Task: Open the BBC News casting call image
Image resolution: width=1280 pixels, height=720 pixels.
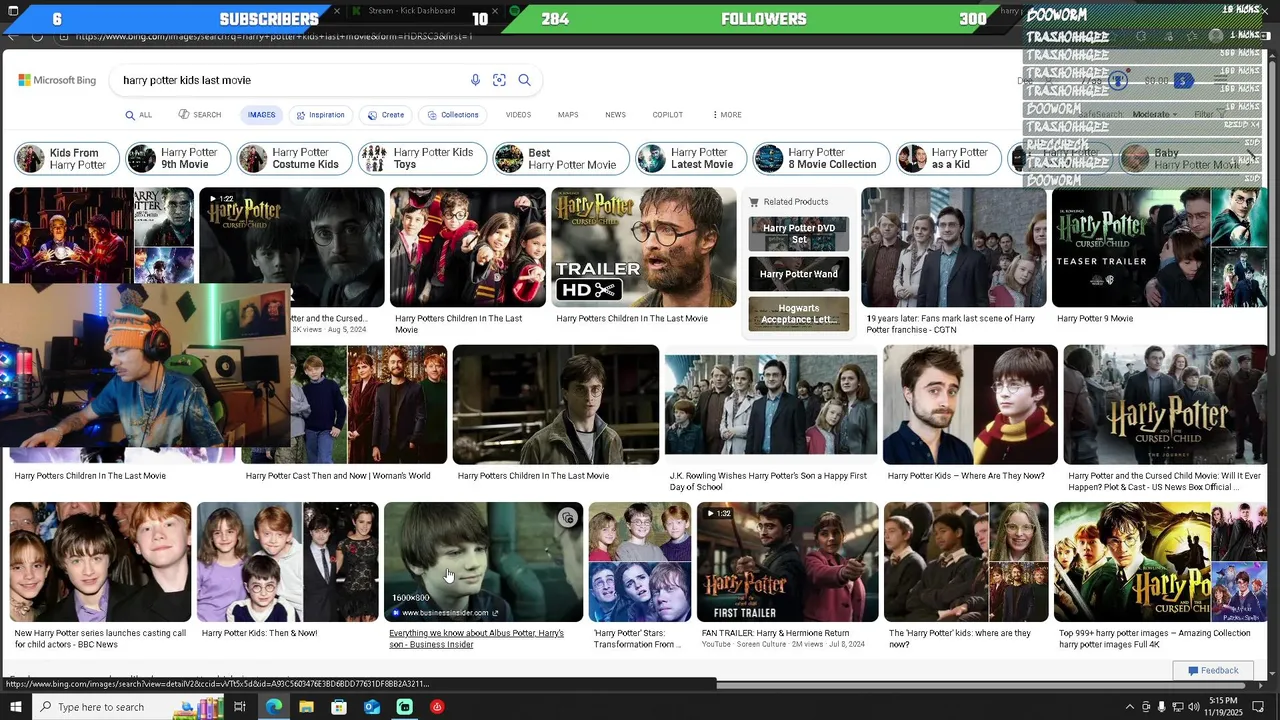Action: [100, 562]
